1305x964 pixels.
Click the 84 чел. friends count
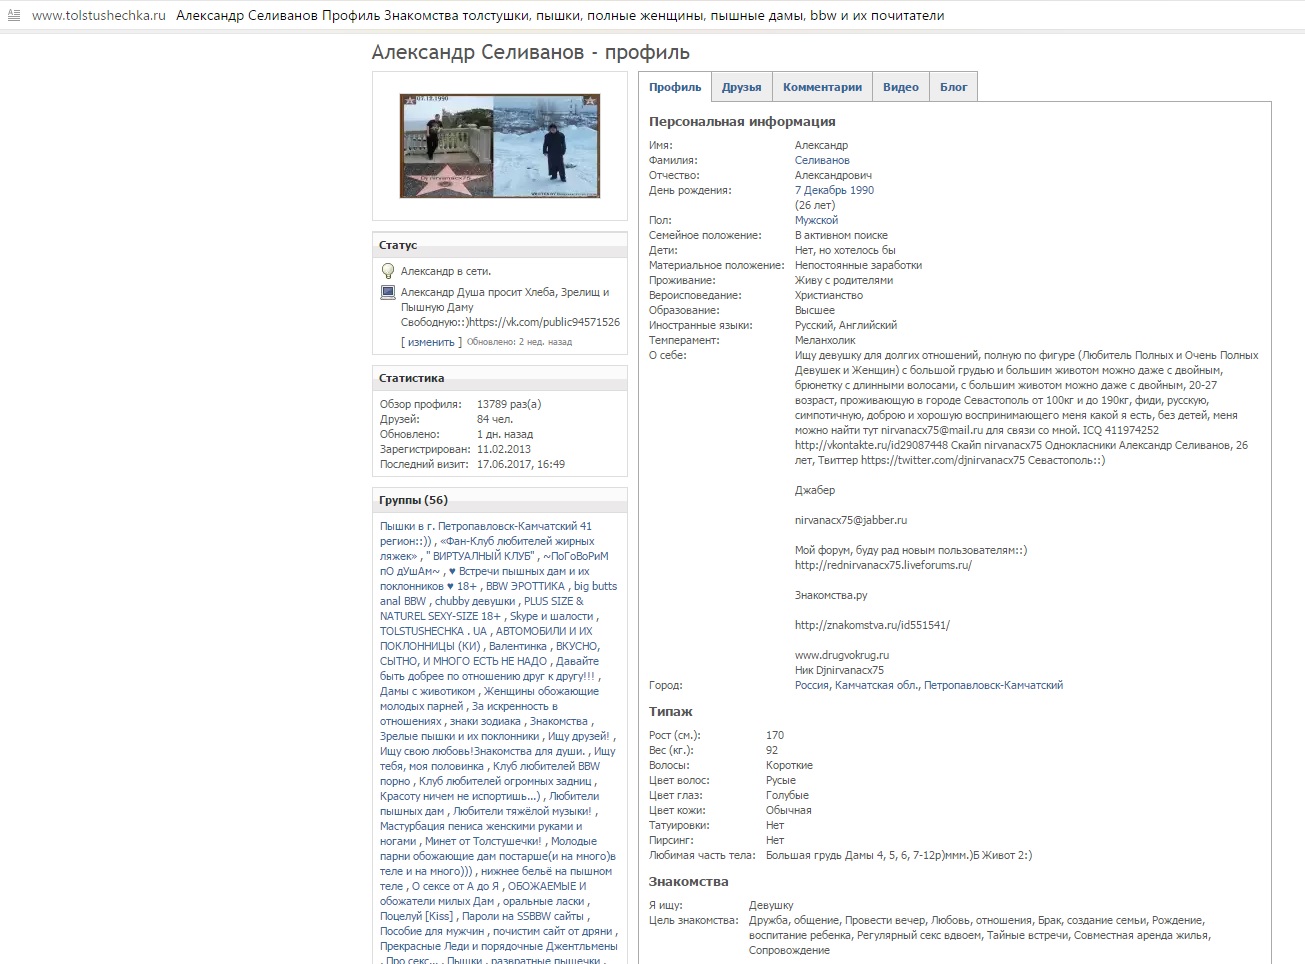[495, 419]
